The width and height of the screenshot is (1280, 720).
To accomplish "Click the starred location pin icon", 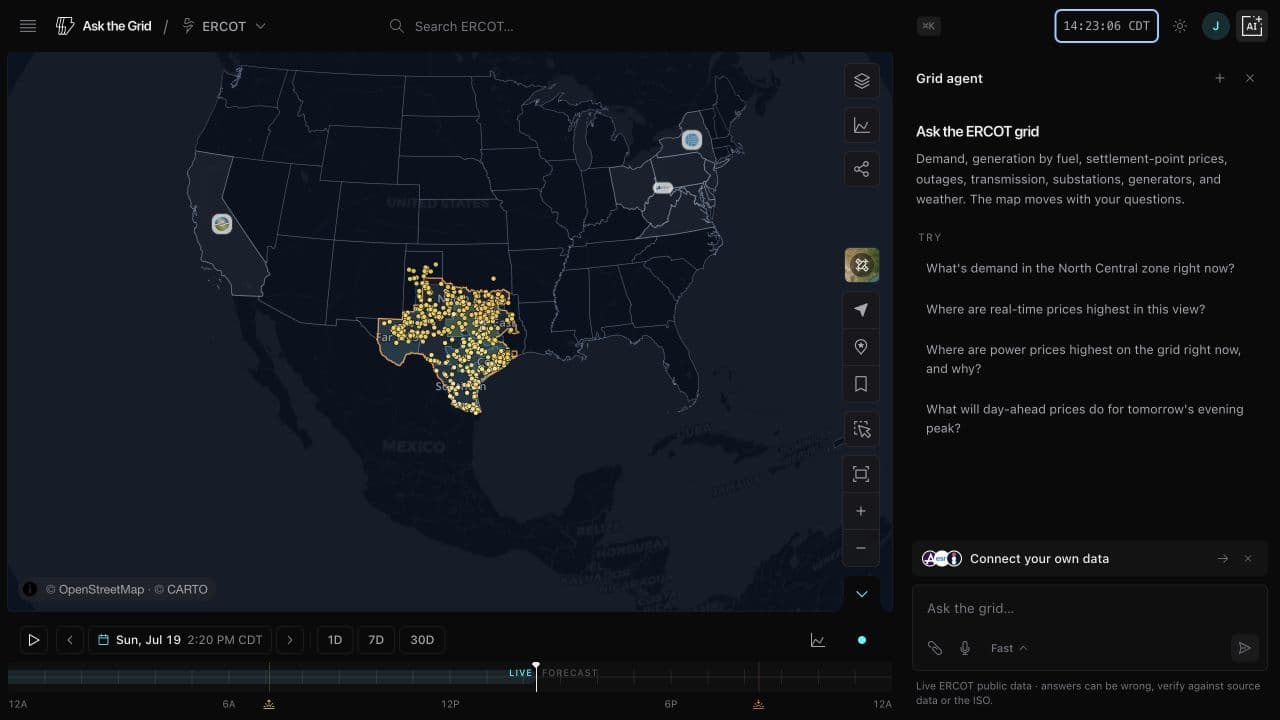I will pyautogui.click(x=861, y=347).
